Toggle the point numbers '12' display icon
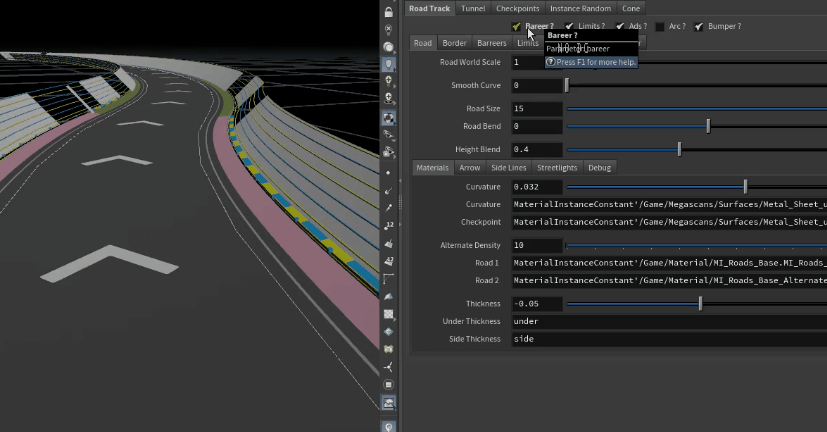 (388, 225)
